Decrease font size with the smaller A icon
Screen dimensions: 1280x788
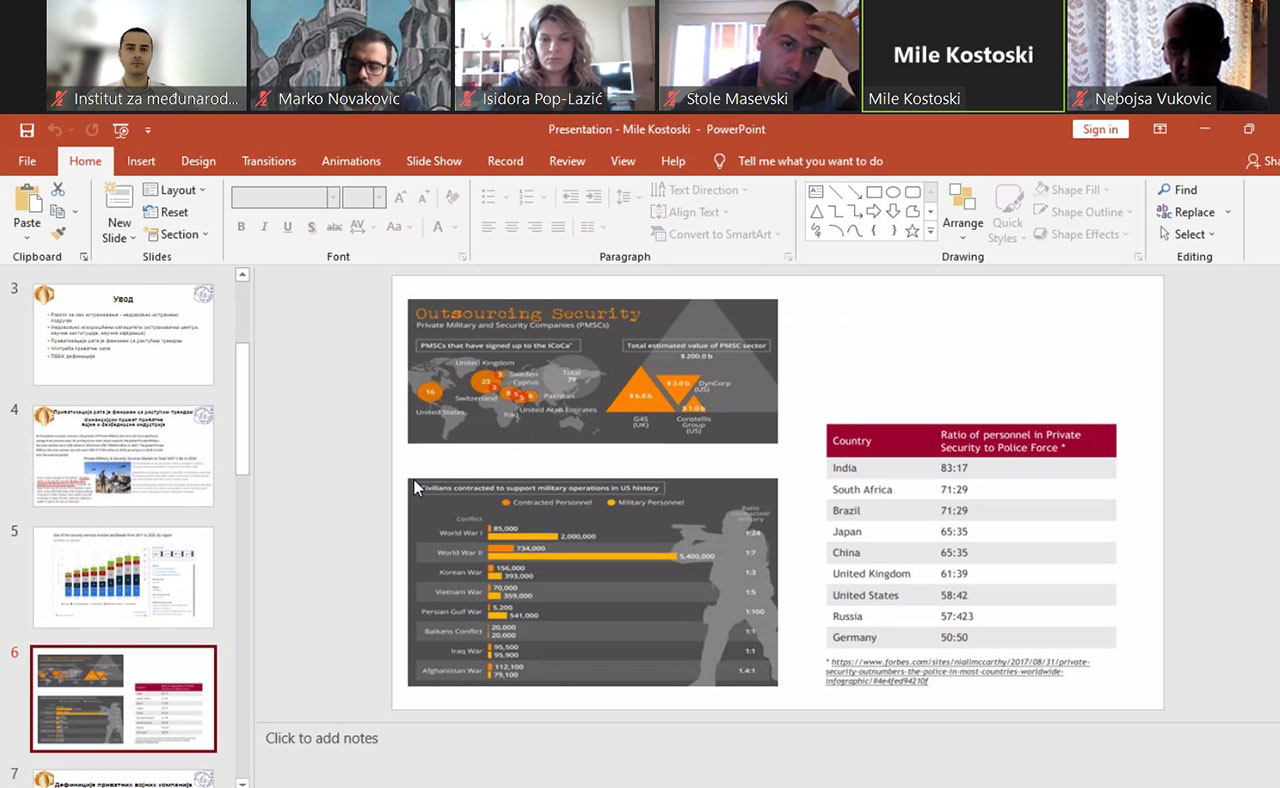coord(422,198)
